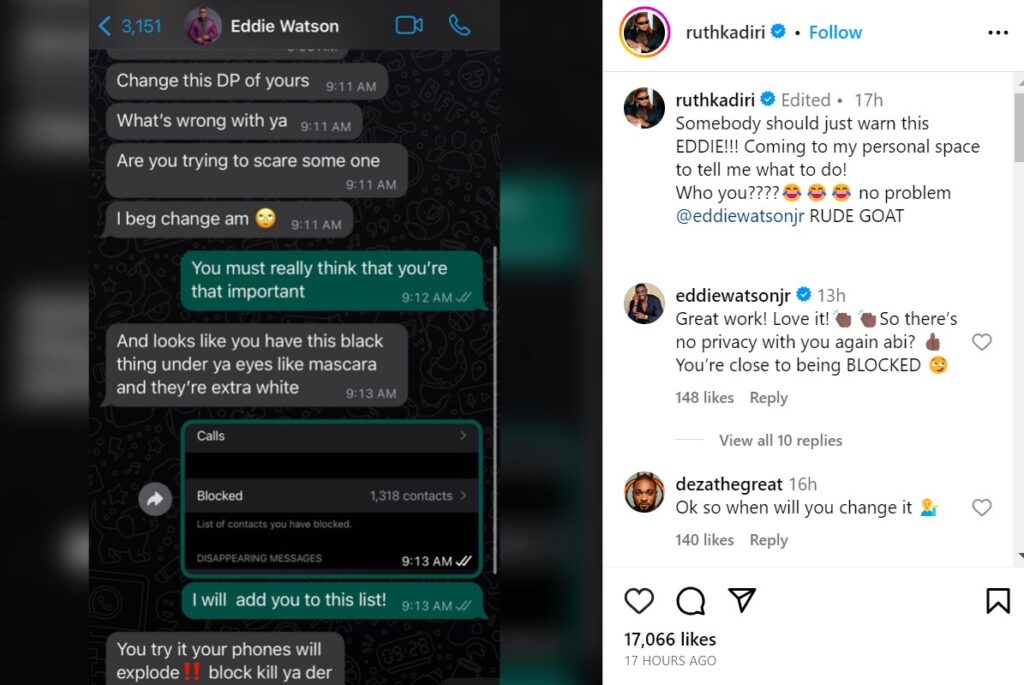Image resolution: width=1024 pixels, height=685 pixels.
Task: Open comments via speech bubble icon
Action: [x=690, y=601]
